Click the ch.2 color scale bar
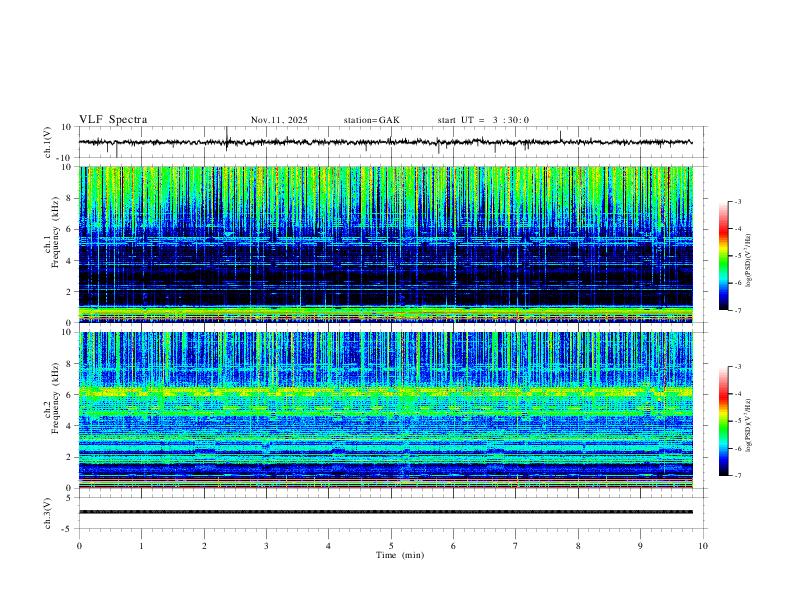Viewport: 792px width, 612px height. 724,421
